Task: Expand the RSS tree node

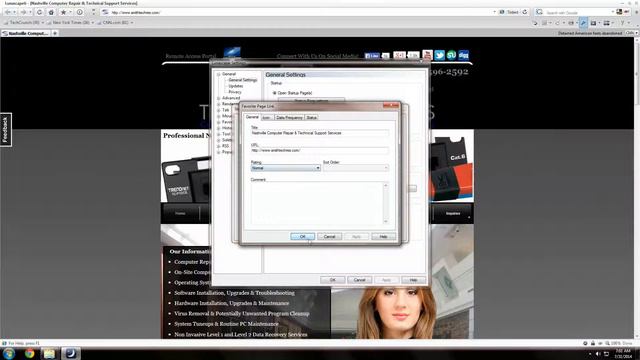Action: [219, 146]
